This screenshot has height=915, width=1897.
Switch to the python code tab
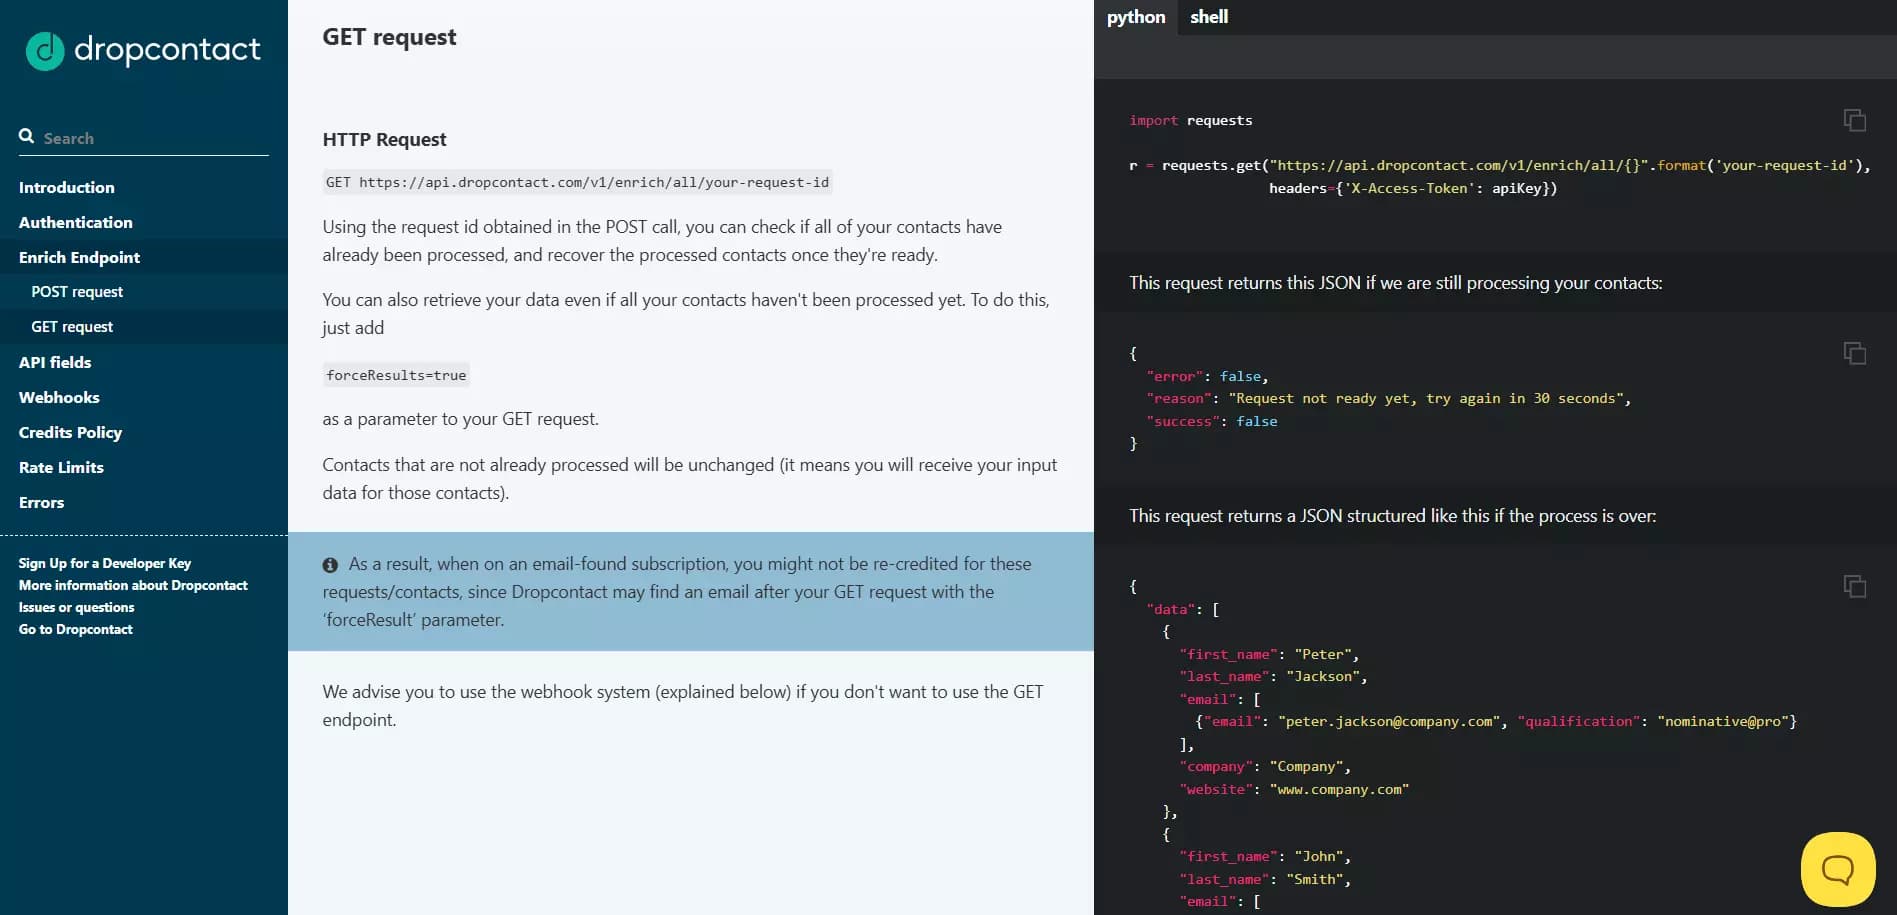(x=1136, y=17)
